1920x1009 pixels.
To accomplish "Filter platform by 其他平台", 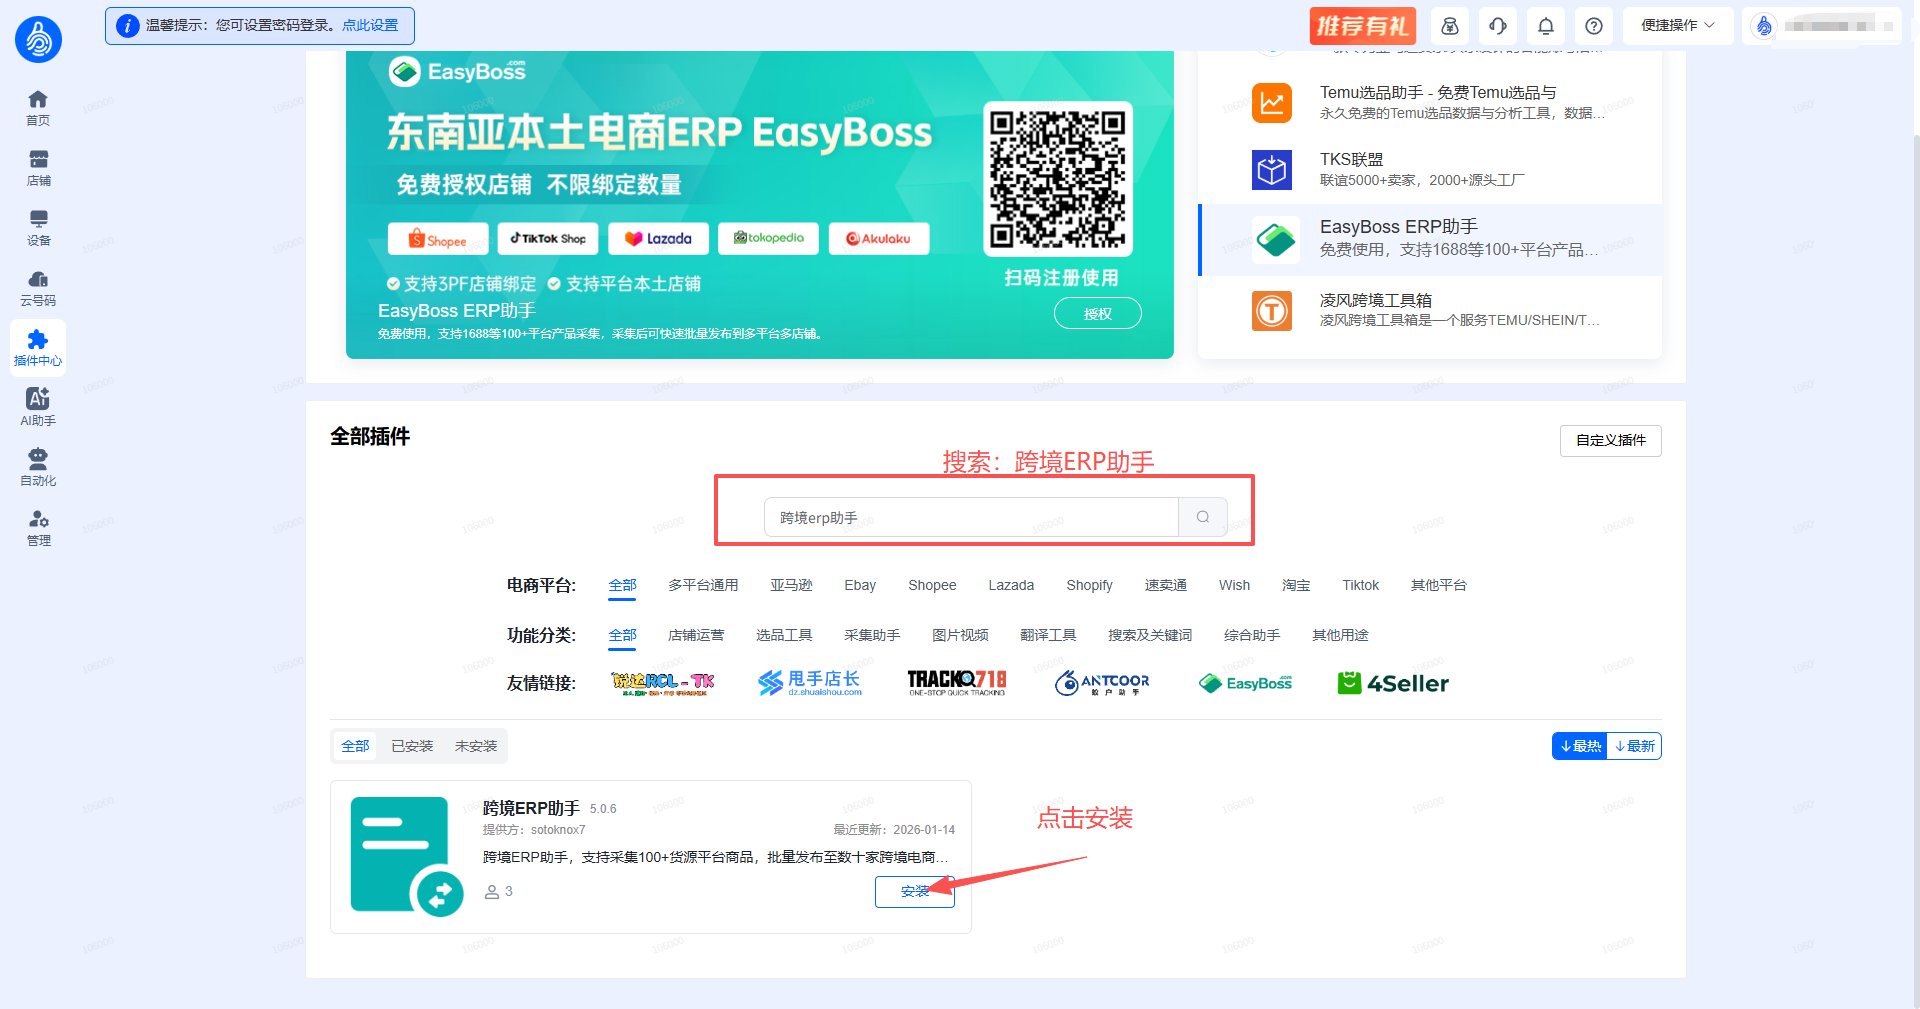I will point(1438,585).
